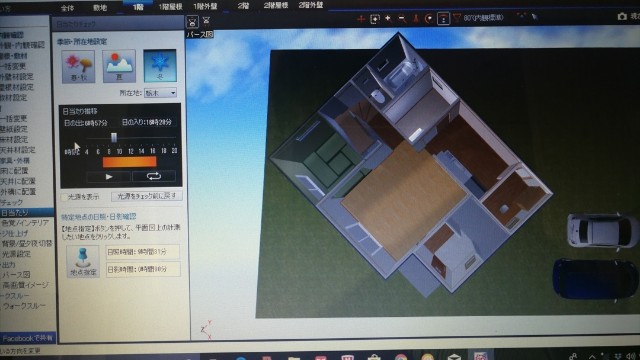This screenshot has height=360, width=640.
Task: Click the rotate view icon
Action: click(429, 18)
